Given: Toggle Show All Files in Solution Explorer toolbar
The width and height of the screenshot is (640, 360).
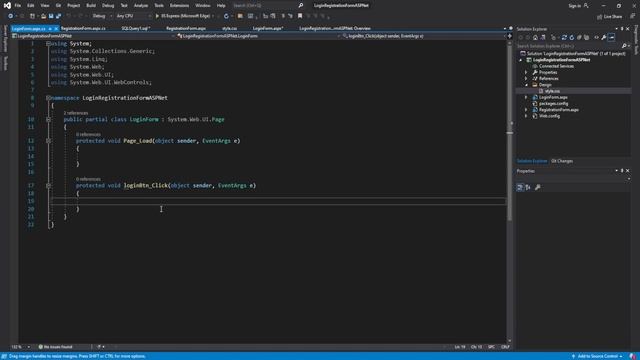Looking at the screenshot, I should pos(587,38).
